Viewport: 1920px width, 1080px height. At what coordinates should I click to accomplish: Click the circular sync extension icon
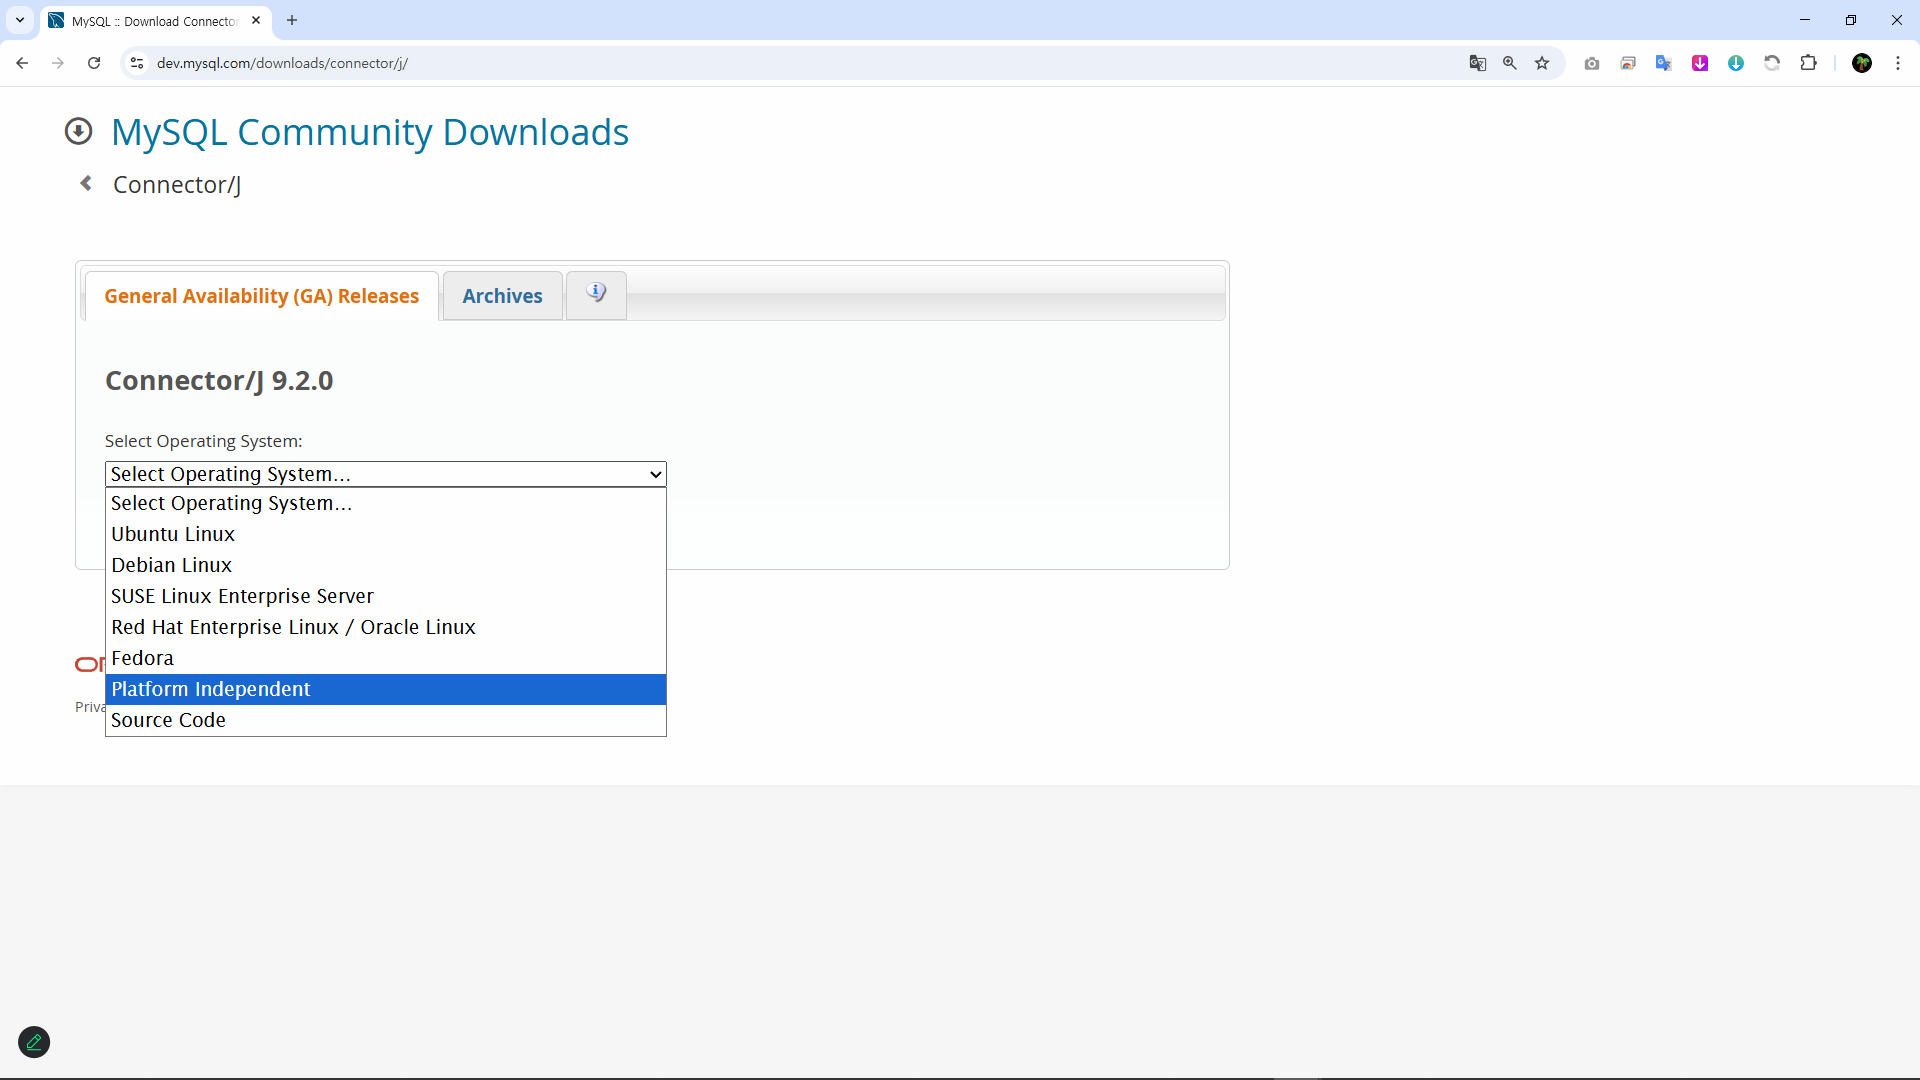[x=1772, y=63]
